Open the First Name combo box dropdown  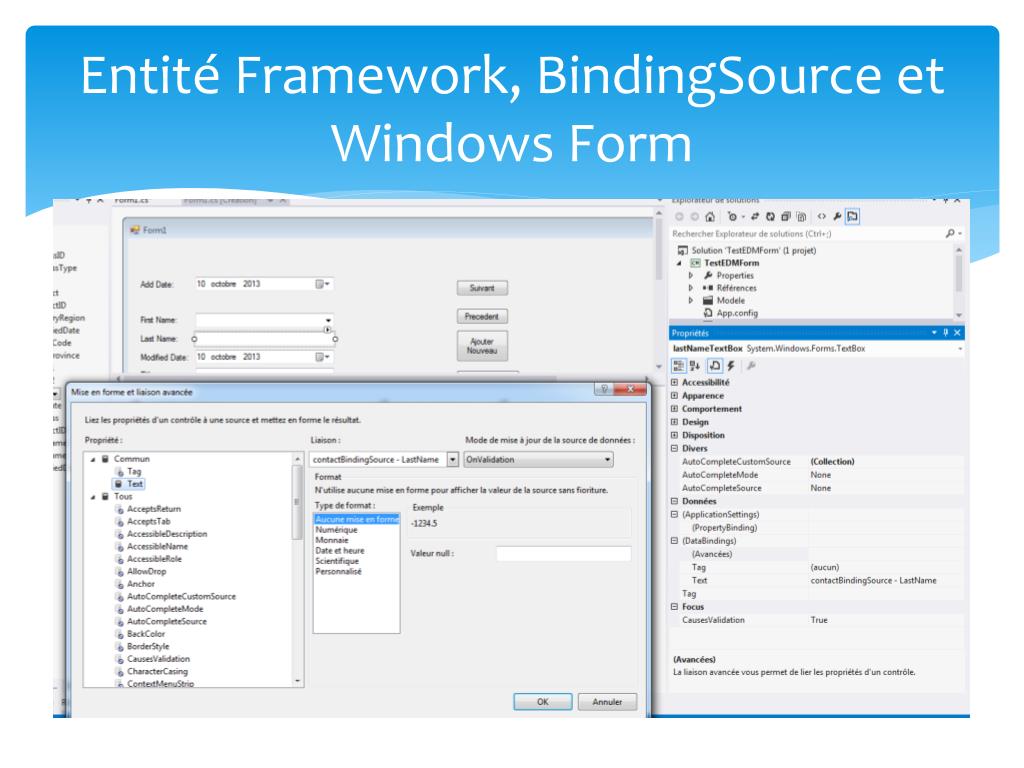pyautogui.click(x=328, y=320)
